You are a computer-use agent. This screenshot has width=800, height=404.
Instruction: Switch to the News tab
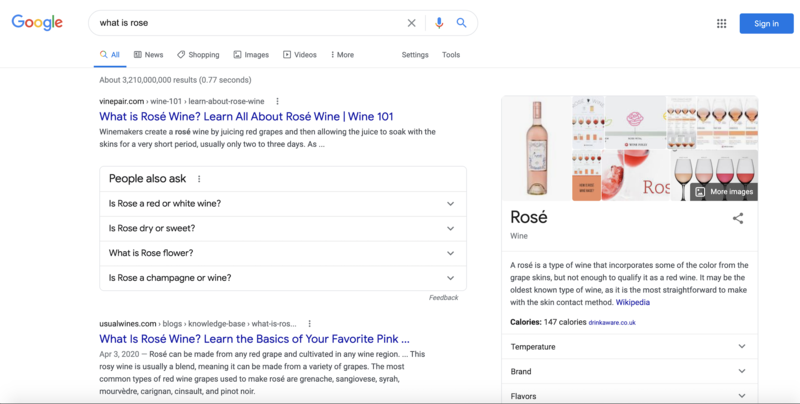(147, 55)
